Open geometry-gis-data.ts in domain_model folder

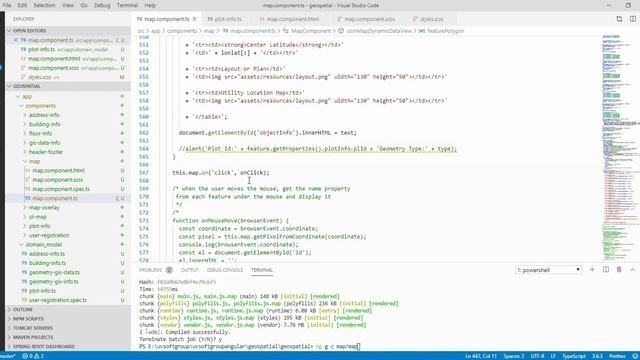pyautogui.click(x=54, y=272)
